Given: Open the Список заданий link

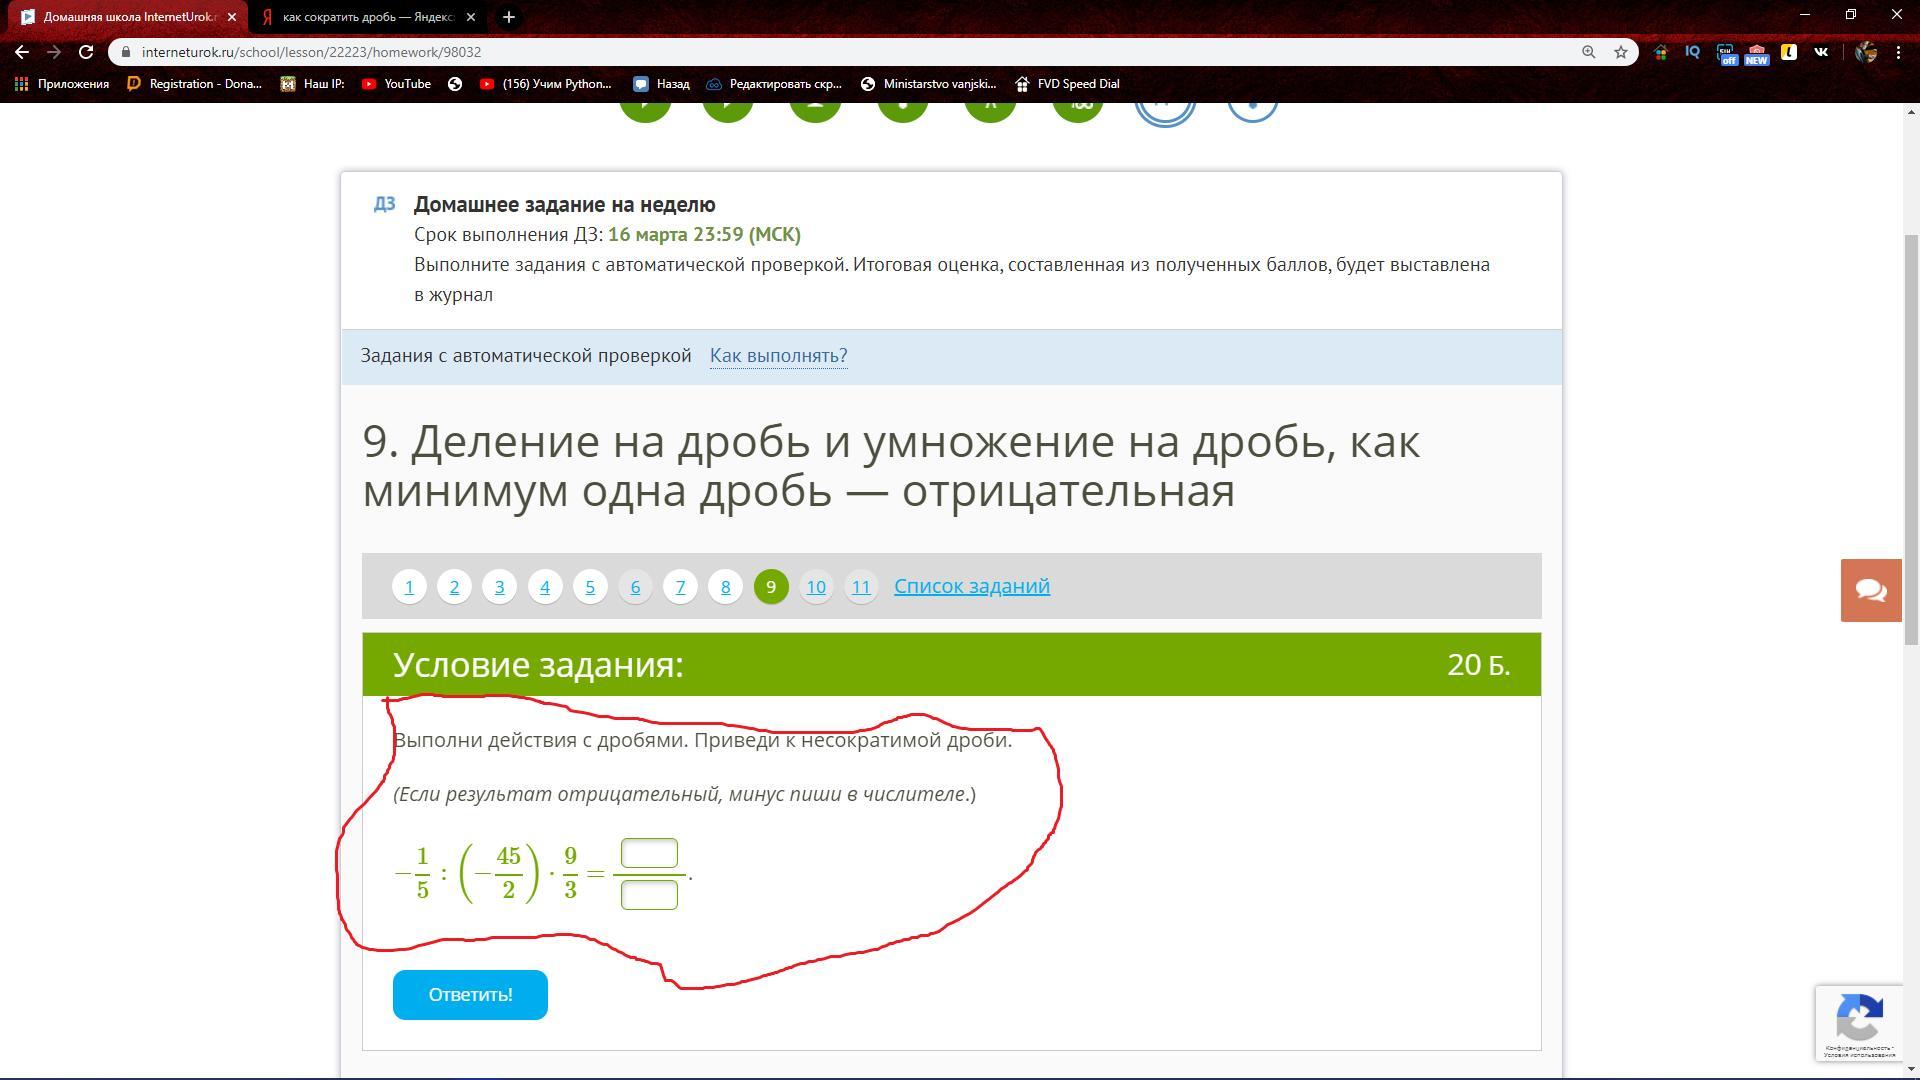Looking at the screenshot, I should click(x=971, y=586).
